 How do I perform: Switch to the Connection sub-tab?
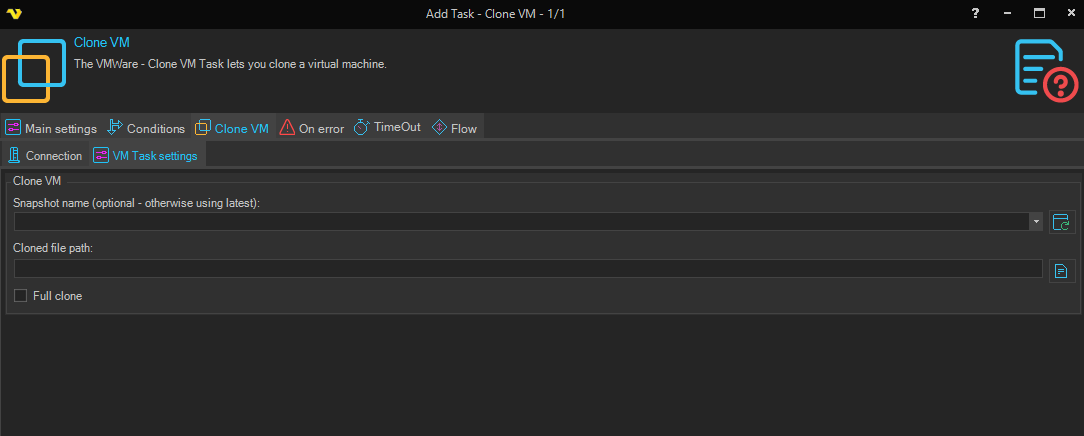tap(44, 156)
